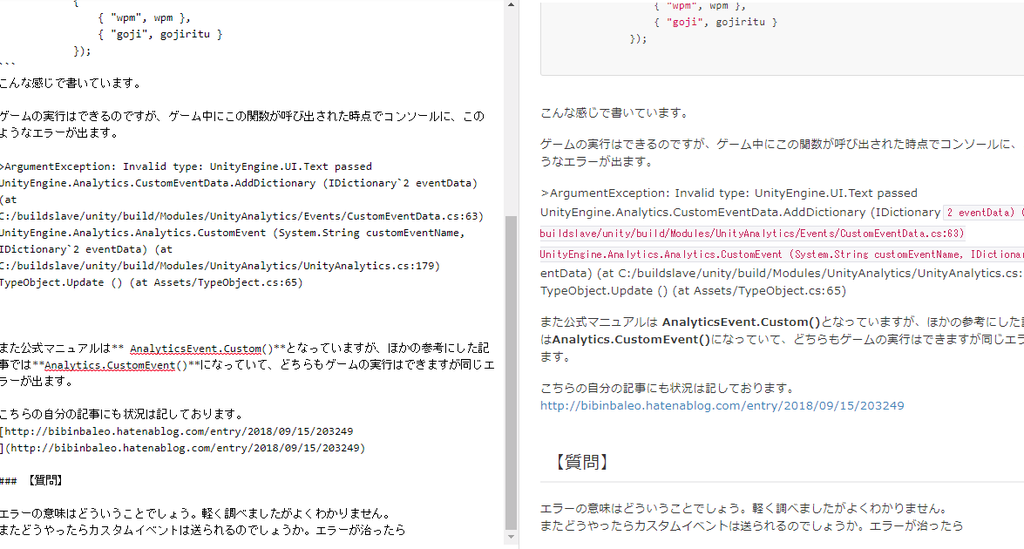The width and height of the screenshot is (1024, 549).
Task: Click 'こちらの自分の記事にも' line in editor
Action: [x=122, y=414]
